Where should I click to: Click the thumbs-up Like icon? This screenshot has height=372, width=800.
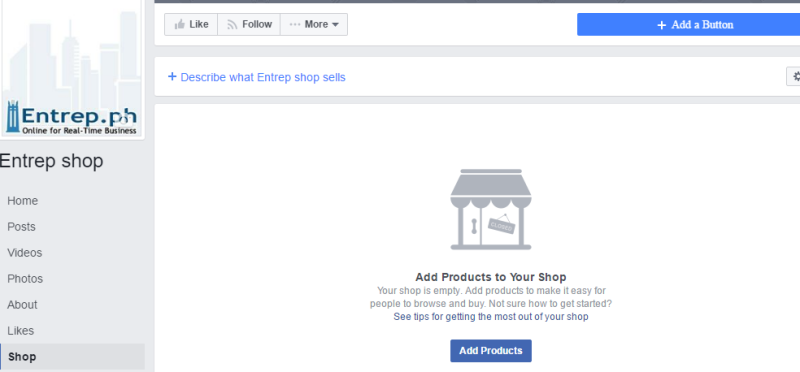[179, 24]
